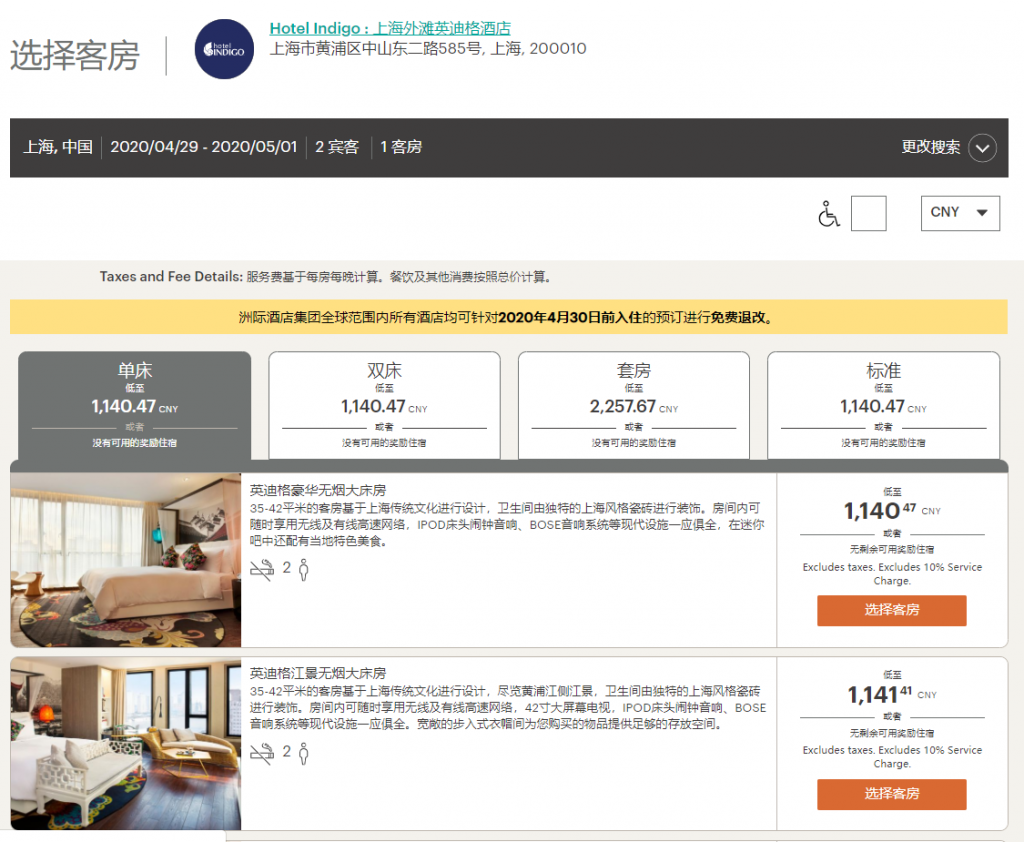Click the 英迪格豪华无烟大床房 room title

tap(317, 491)
